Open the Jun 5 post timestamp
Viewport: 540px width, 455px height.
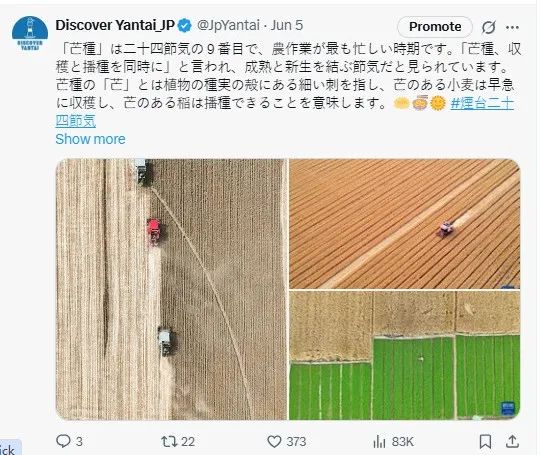click(x=287, y=25)
